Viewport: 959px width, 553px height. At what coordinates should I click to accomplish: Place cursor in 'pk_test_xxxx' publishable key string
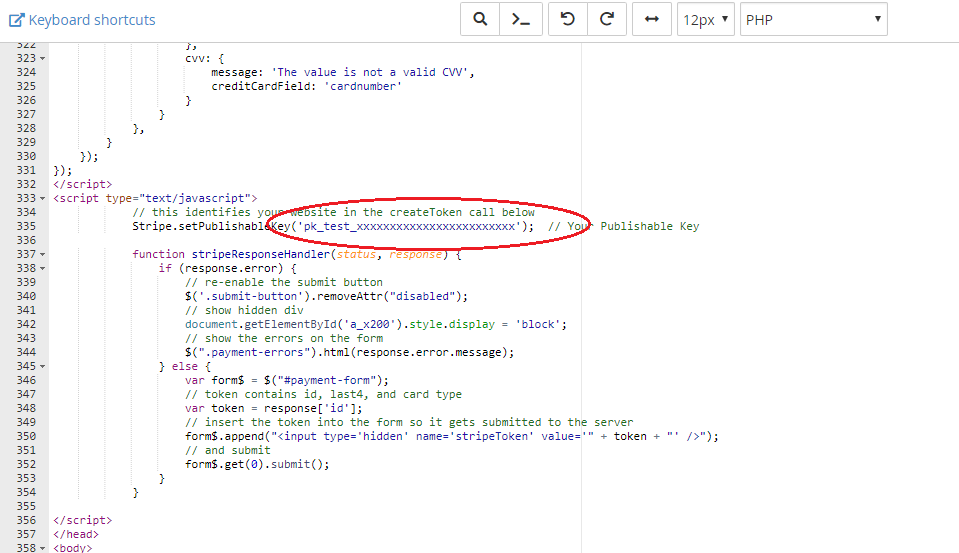pyautogui.click(x=409, y=226)
